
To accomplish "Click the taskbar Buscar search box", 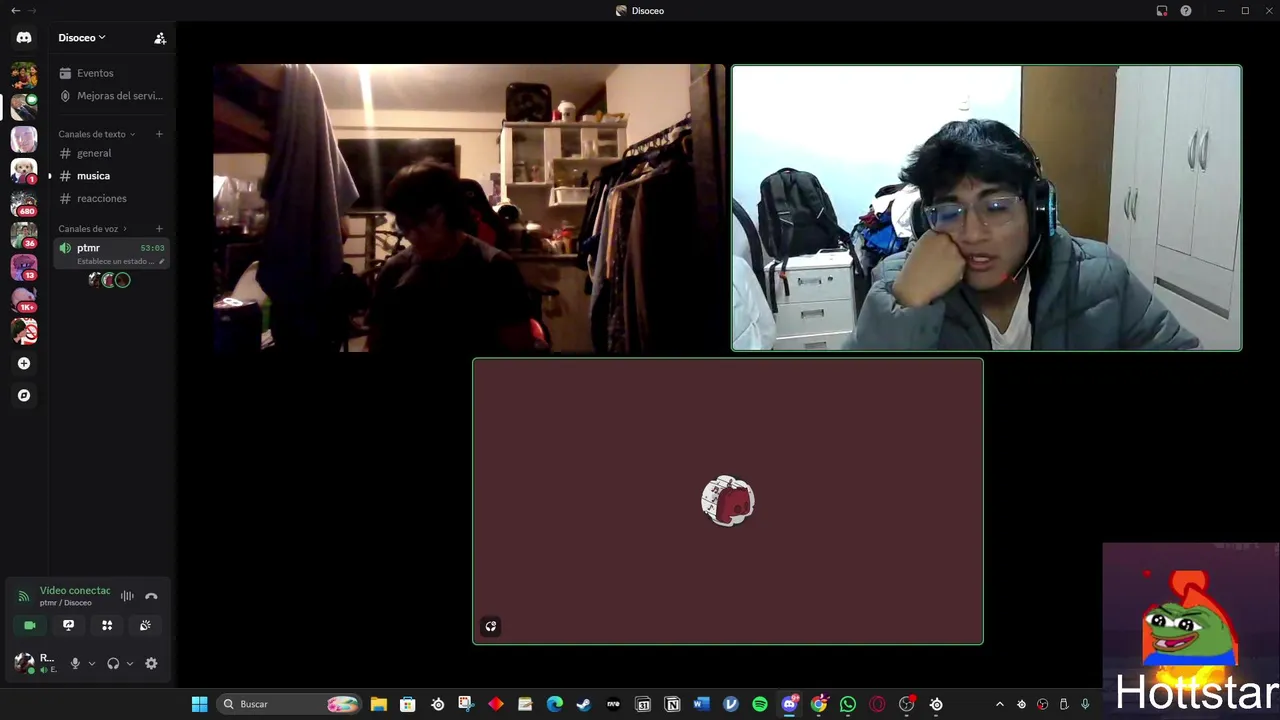I will coord(289,704).
